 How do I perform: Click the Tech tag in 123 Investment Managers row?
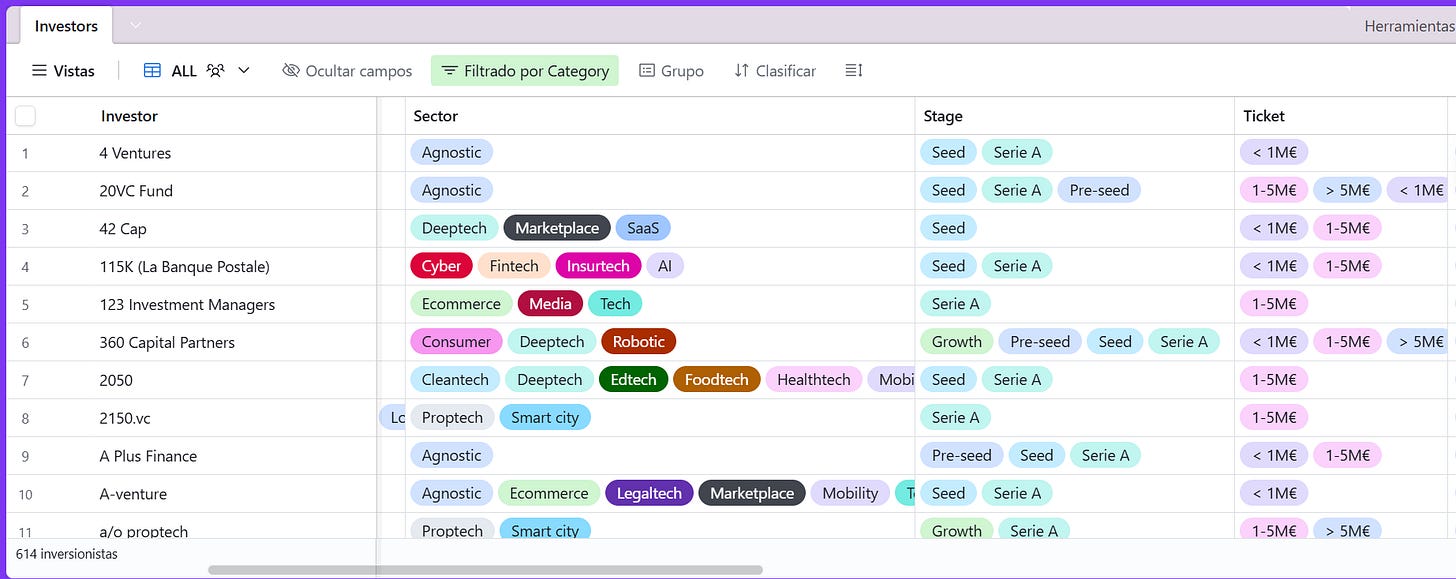(x=615, y=304)
